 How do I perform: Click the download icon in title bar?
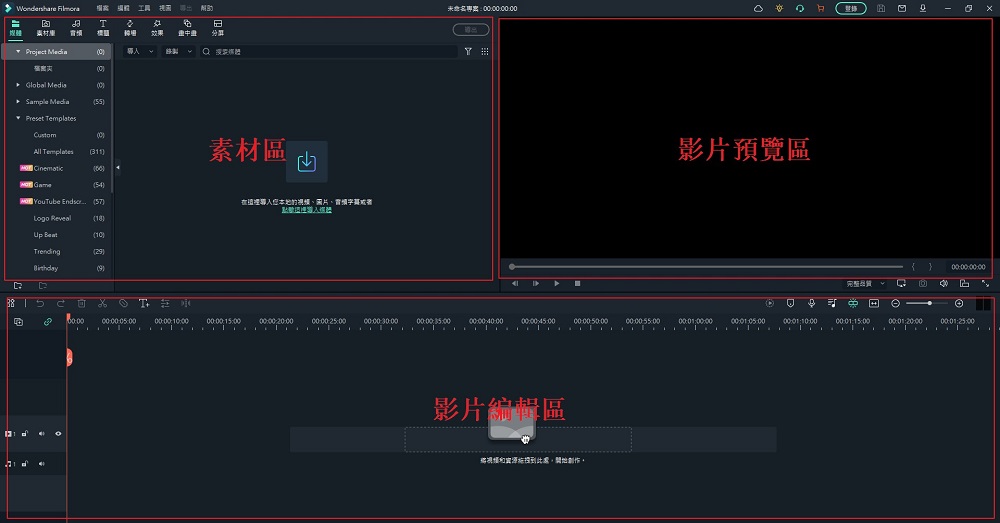click(922, 8)
